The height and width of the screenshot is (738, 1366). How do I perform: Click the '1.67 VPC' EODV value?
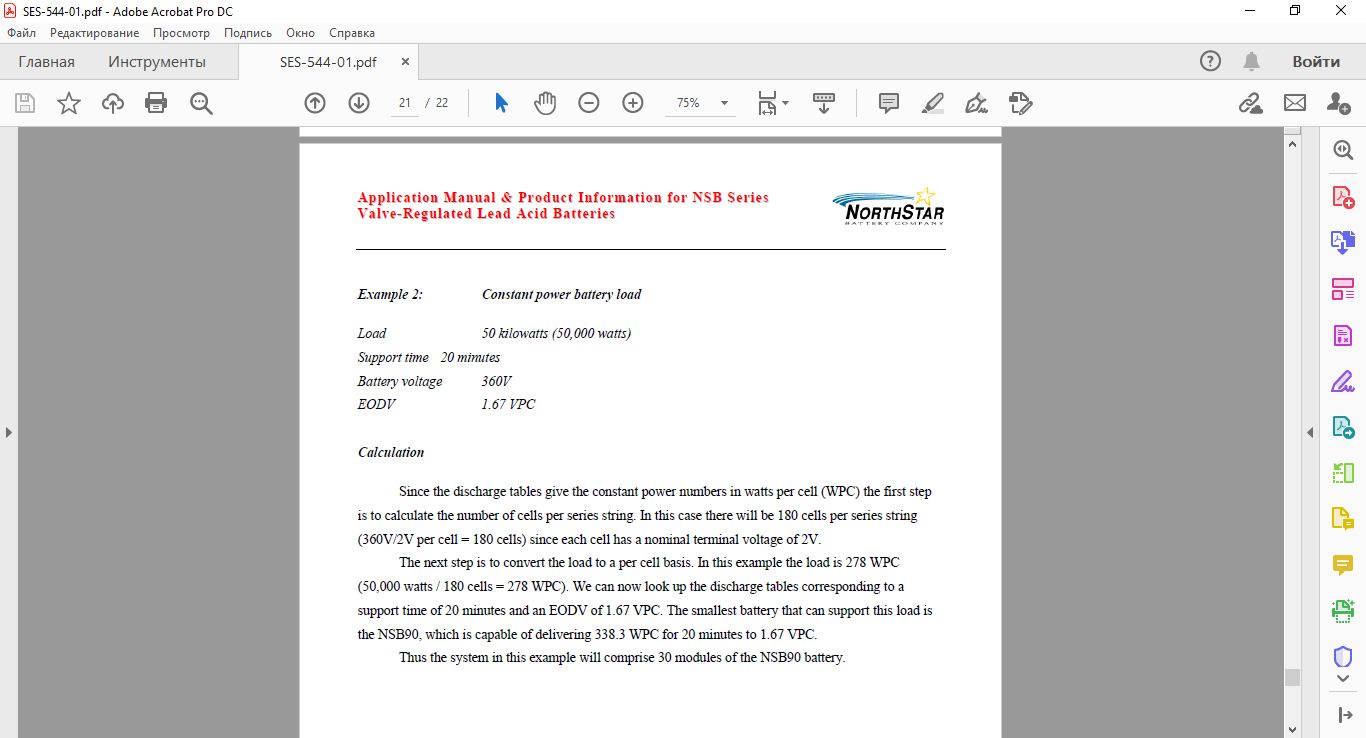point(508,404)
